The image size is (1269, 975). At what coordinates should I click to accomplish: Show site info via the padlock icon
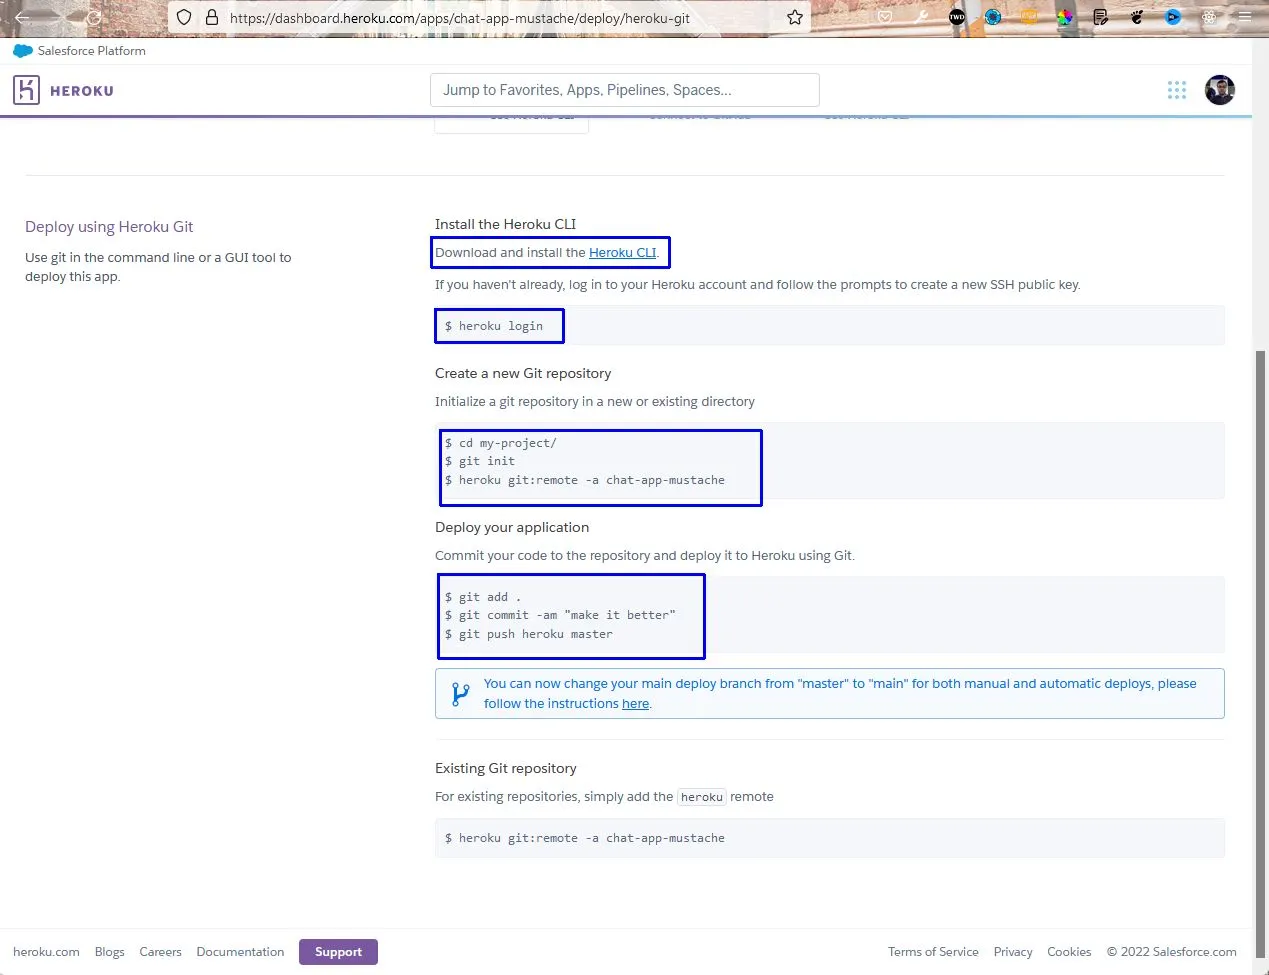[211, 17]
